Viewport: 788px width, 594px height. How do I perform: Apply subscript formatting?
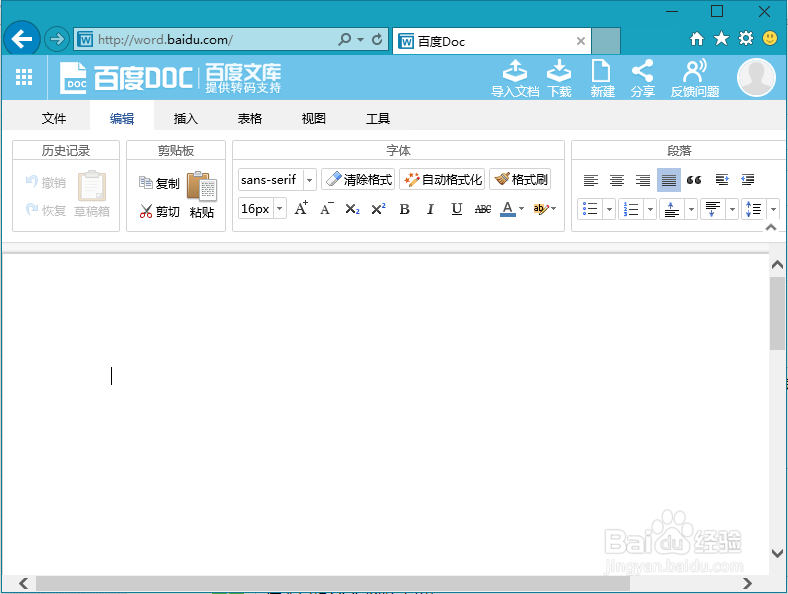pos(352,209)
